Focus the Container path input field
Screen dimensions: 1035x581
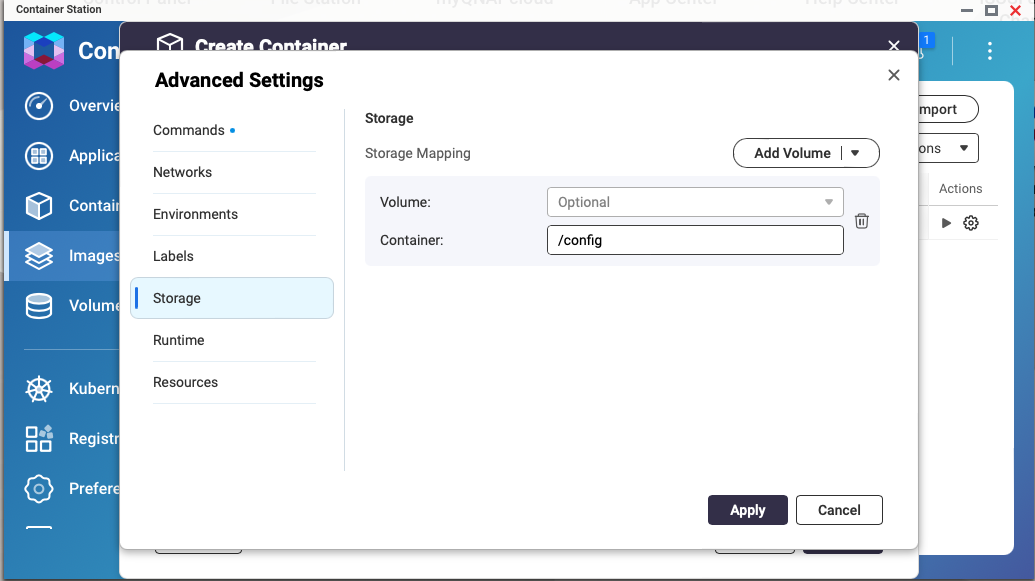pos(695,240)
